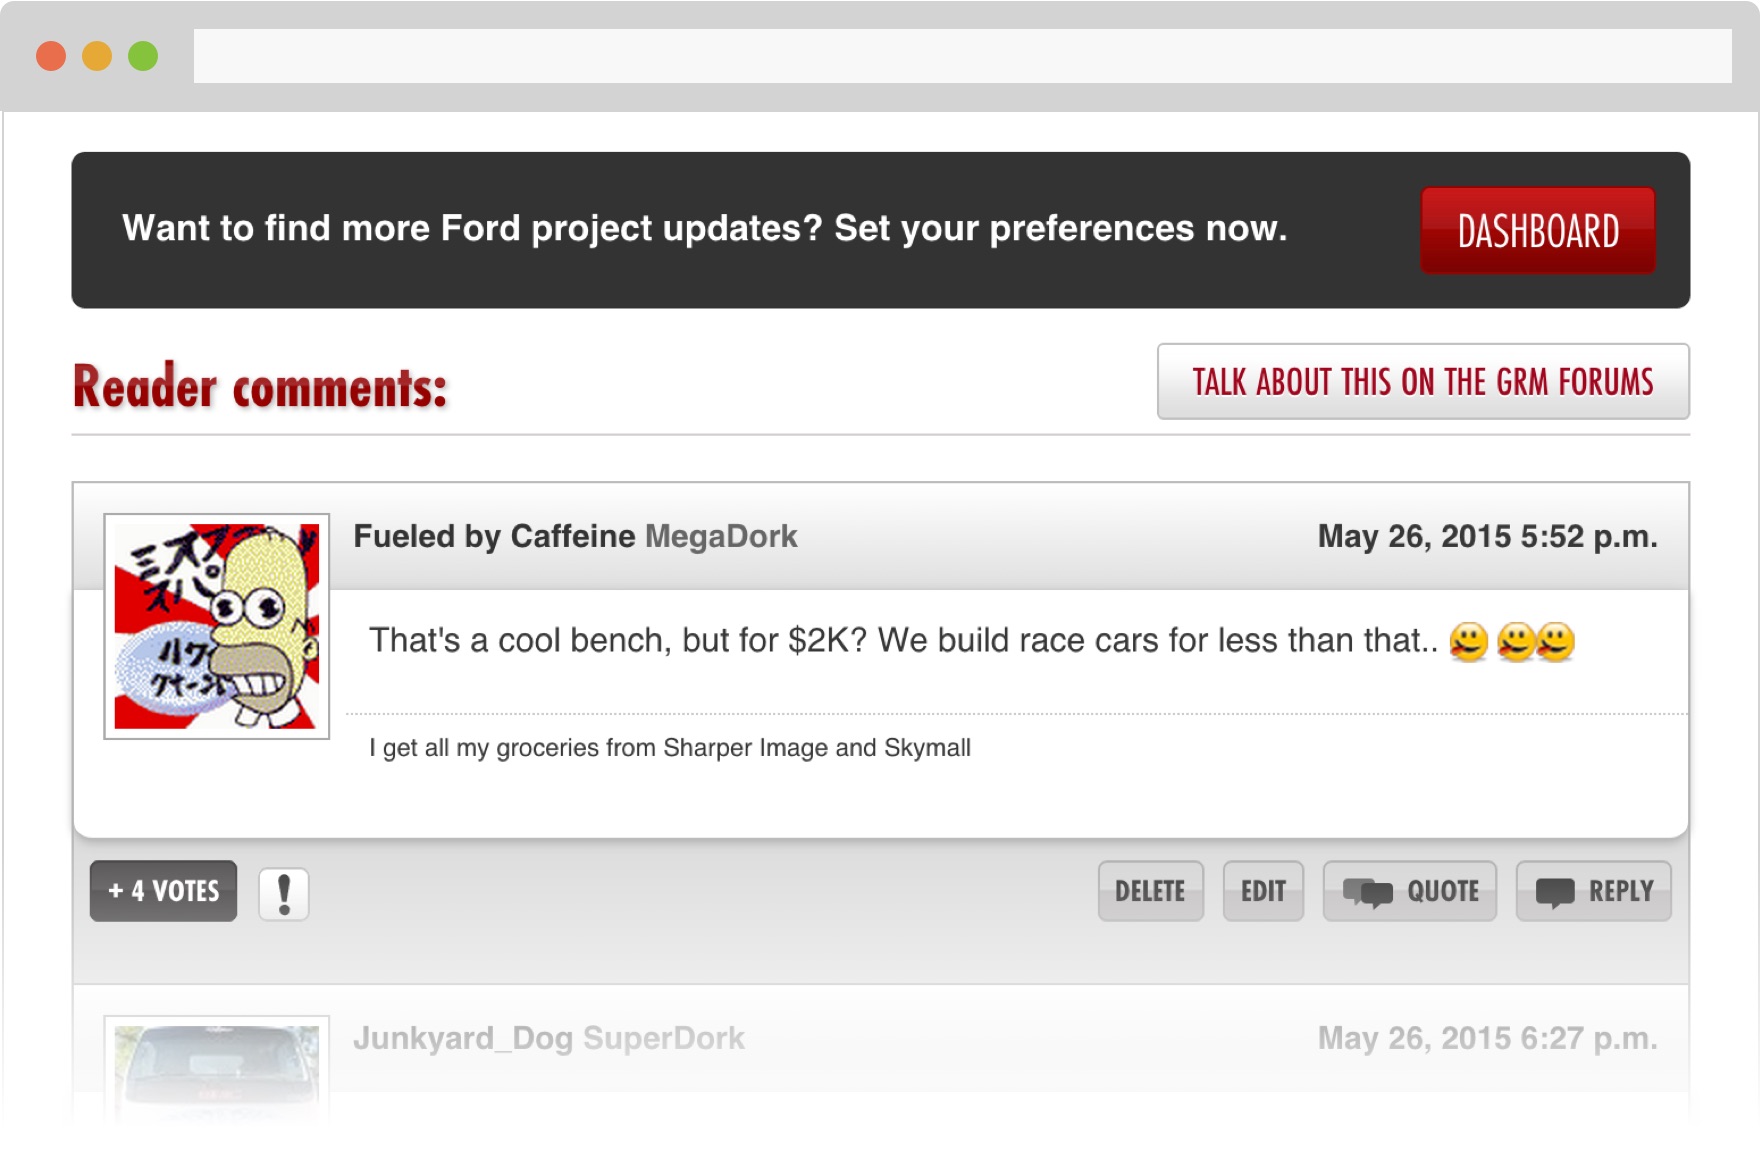Click the Sharper Image and Skymall signature text
This screenshot has height=1168, width=1760.
(670, 748)
